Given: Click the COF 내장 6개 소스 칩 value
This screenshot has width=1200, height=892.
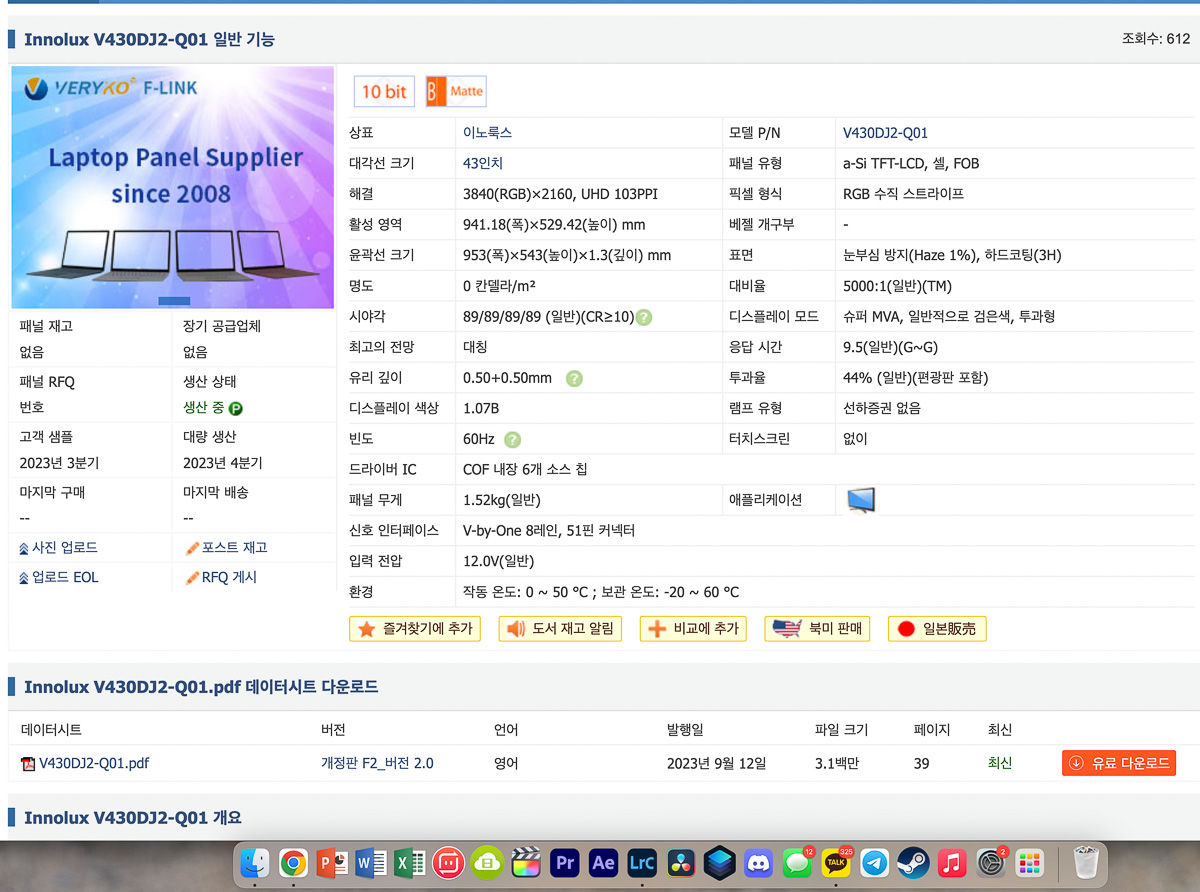Looking at the screenshot, I should (x=525, y=469).
